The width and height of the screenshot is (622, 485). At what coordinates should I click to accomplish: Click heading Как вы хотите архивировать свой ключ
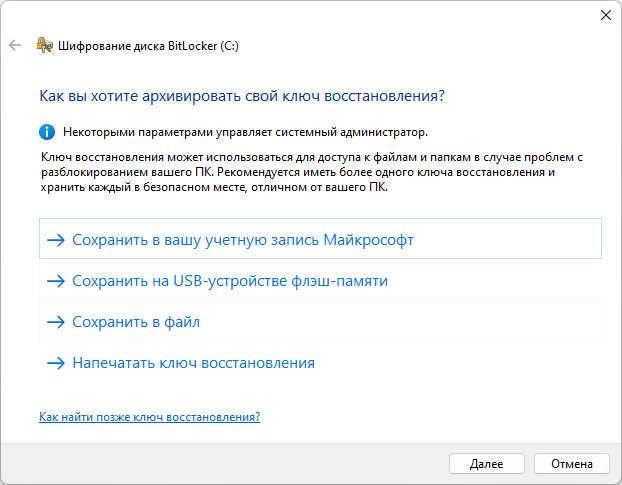(242, 96)
